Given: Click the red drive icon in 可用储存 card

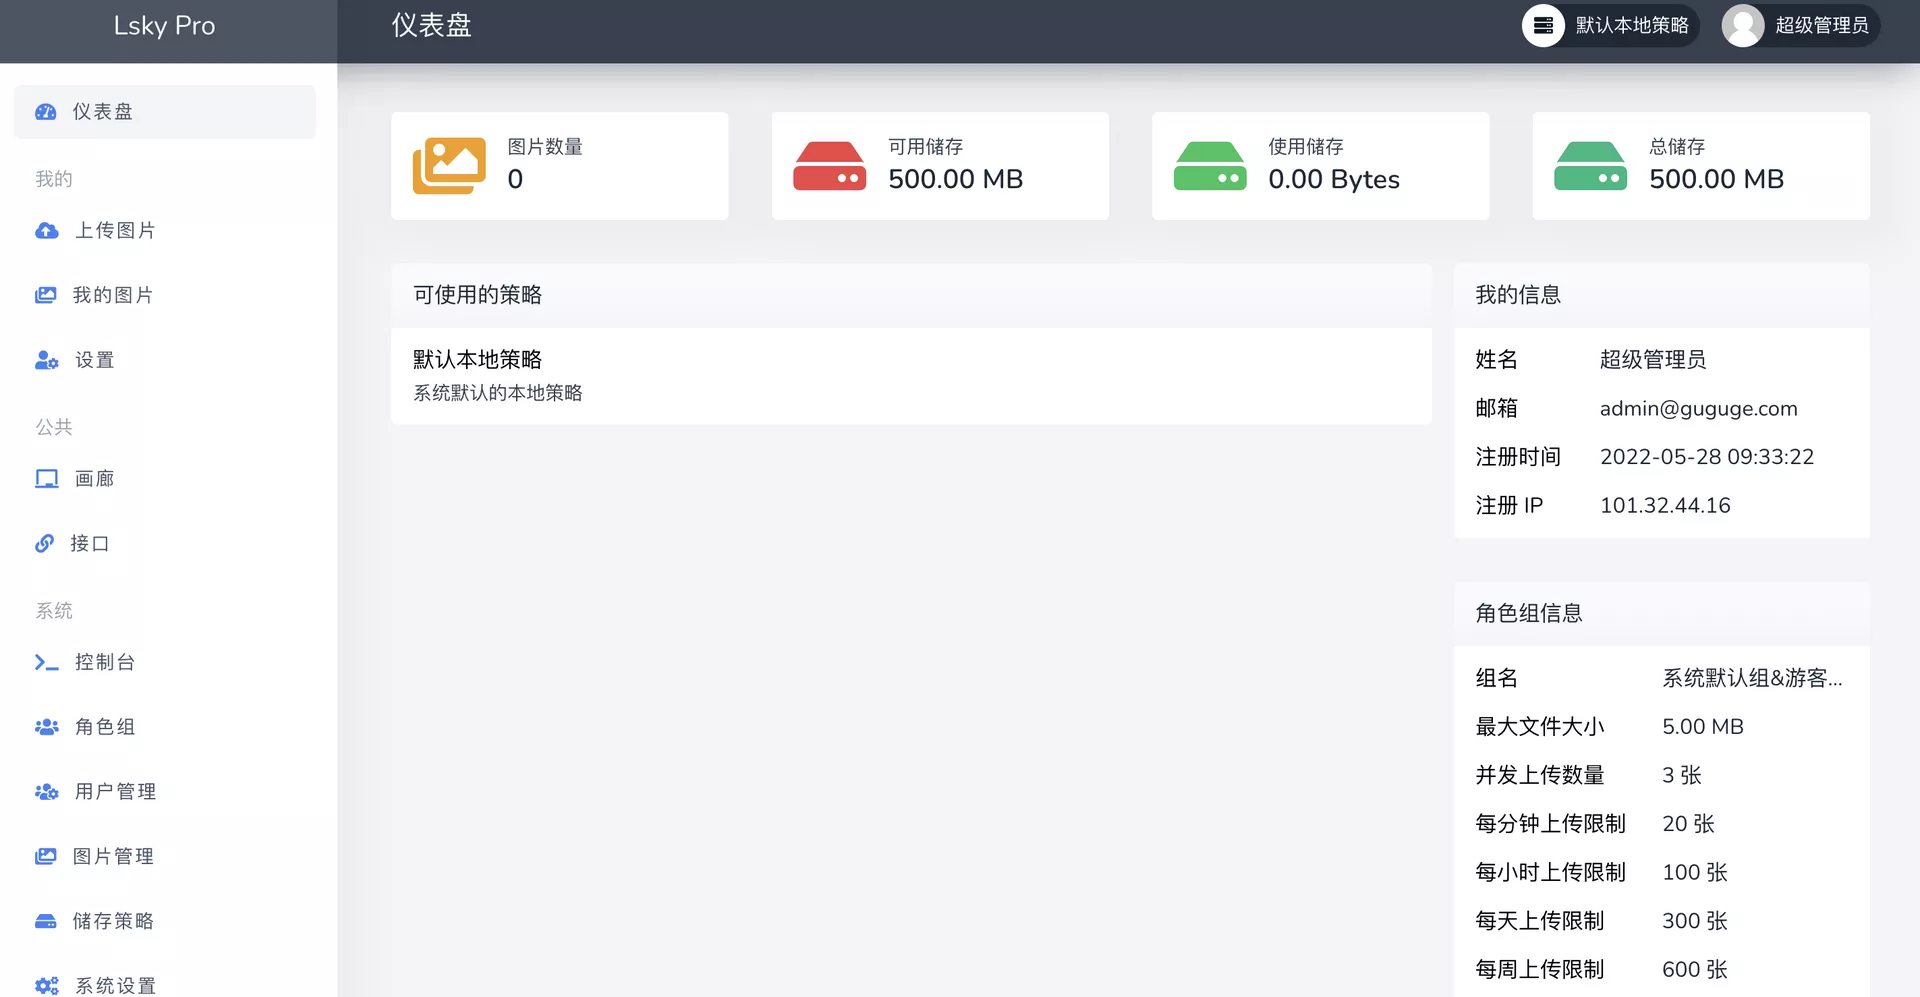Looking at the screenshot, I should tap(830, 166).
